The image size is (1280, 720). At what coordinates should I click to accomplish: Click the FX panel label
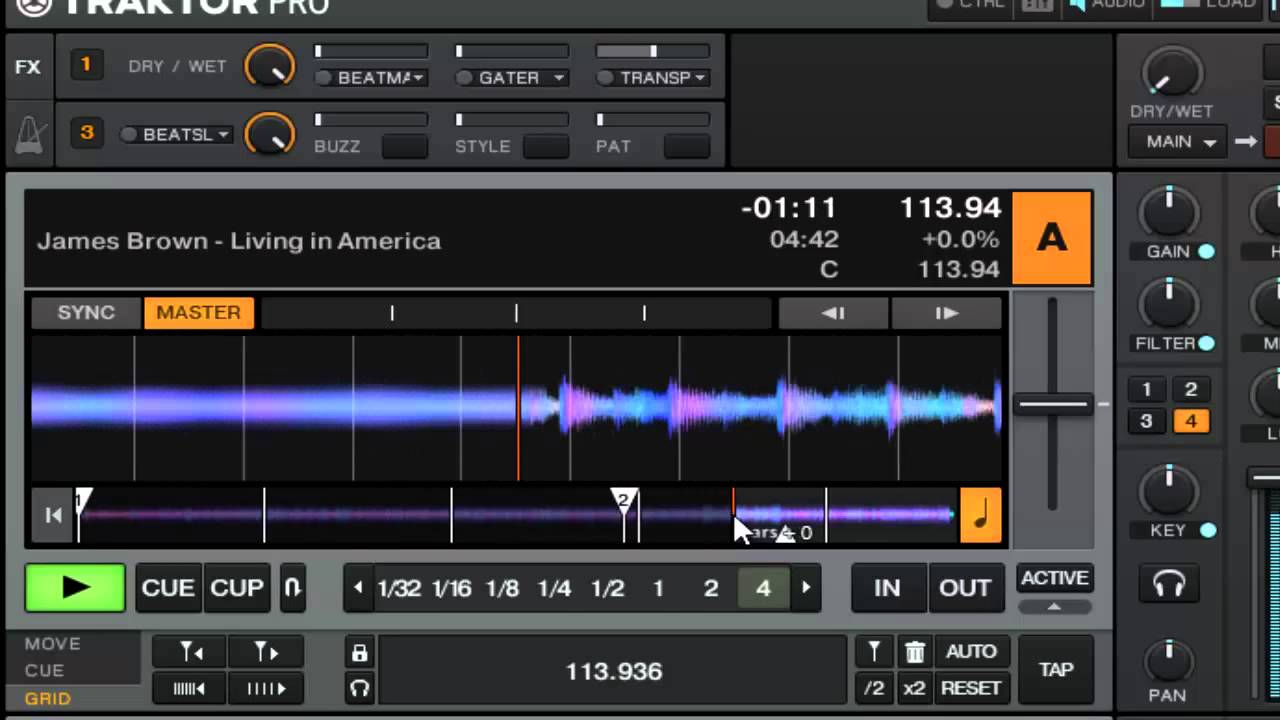(x=28, y=67)
